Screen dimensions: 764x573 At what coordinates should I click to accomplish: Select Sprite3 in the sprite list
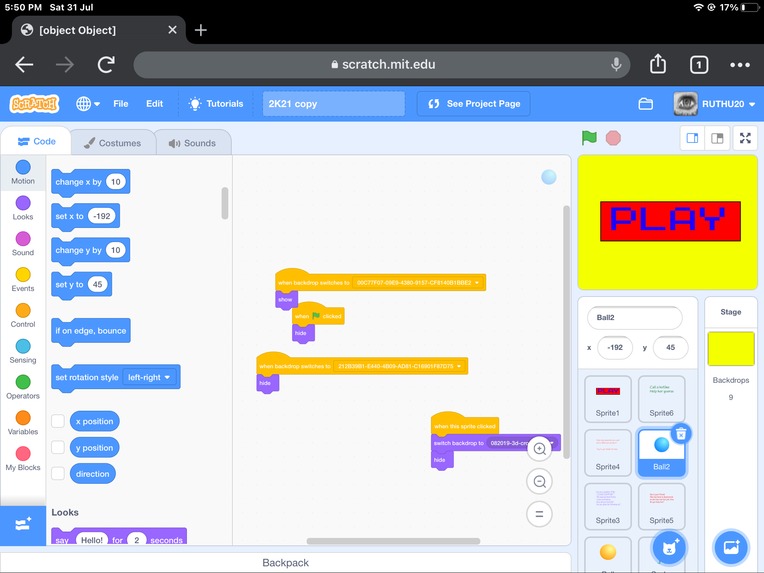pyautogui.click(x=608, y=506)
